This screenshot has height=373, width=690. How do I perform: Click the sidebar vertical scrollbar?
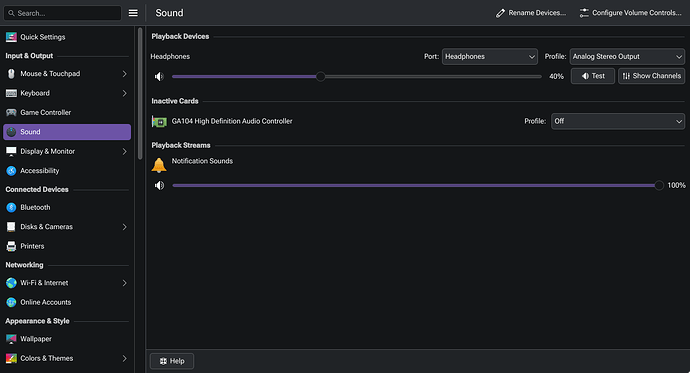[x=140, y=93]
